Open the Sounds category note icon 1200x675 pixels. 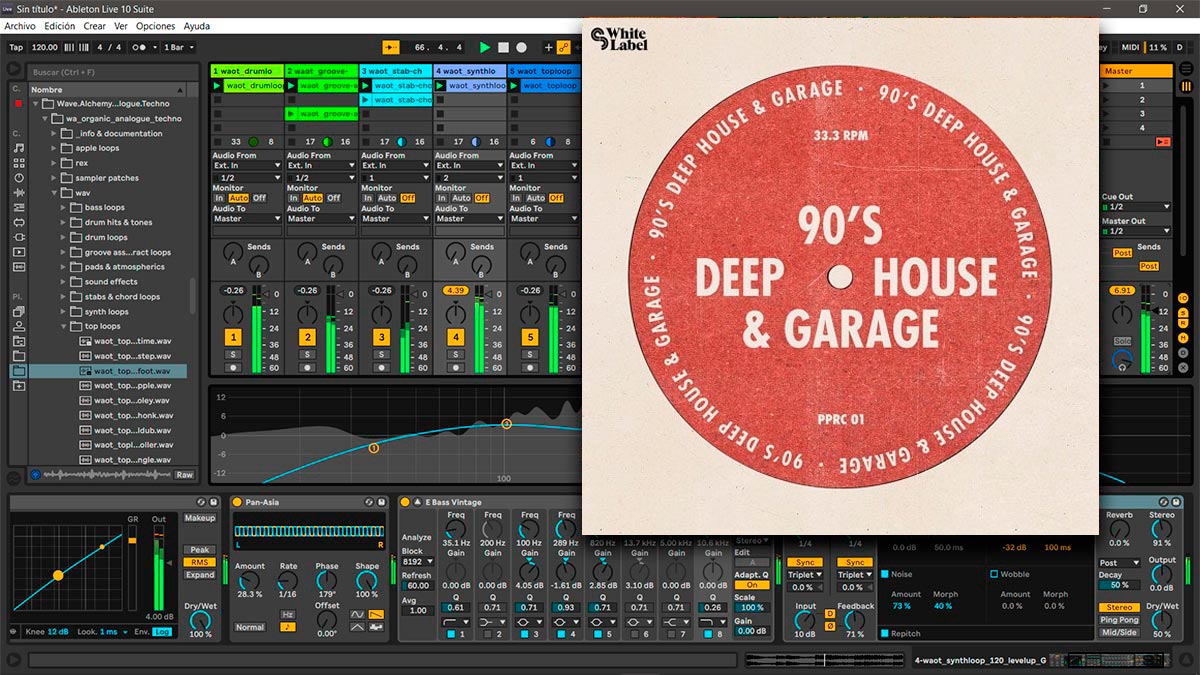tap(18, 147)
